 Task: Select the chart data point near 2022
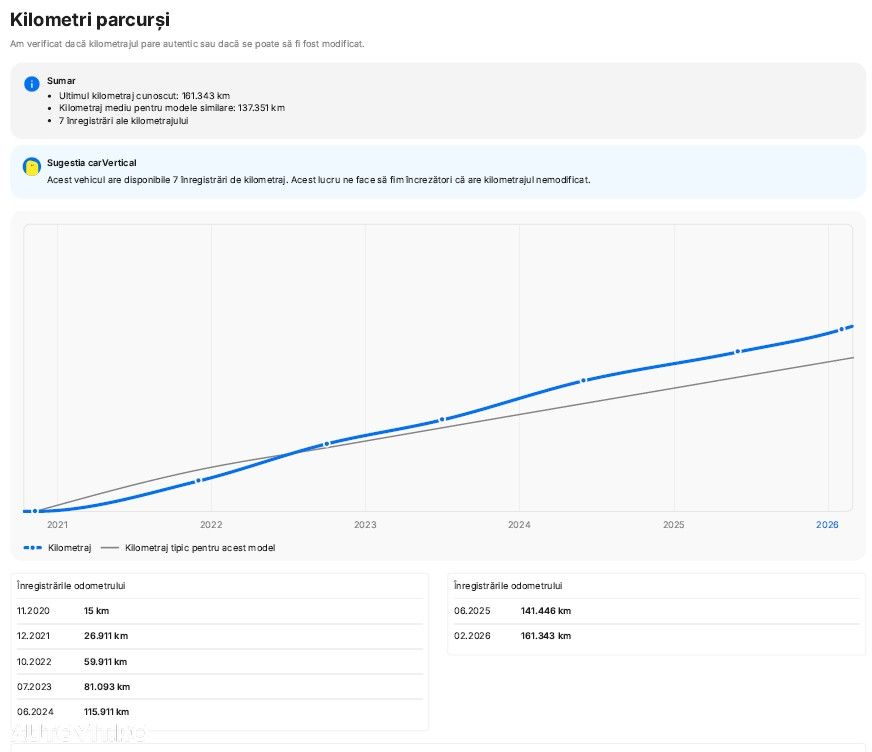[x=199, y=480]
